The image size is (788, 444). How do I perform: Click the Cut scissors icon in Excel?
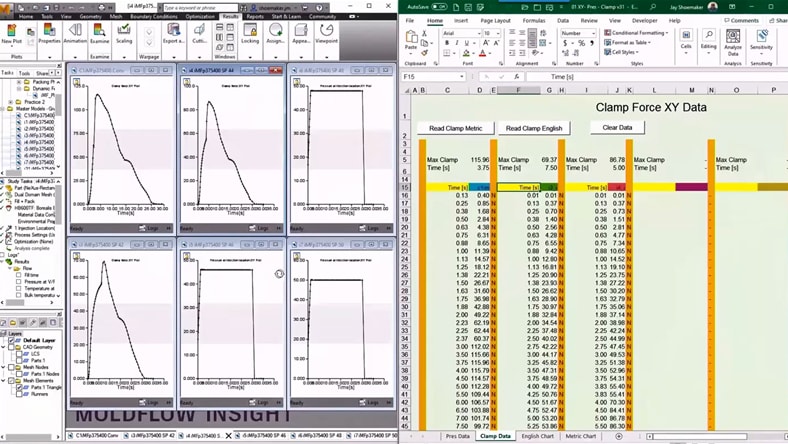pyautogui.click(x=425, y=33)
